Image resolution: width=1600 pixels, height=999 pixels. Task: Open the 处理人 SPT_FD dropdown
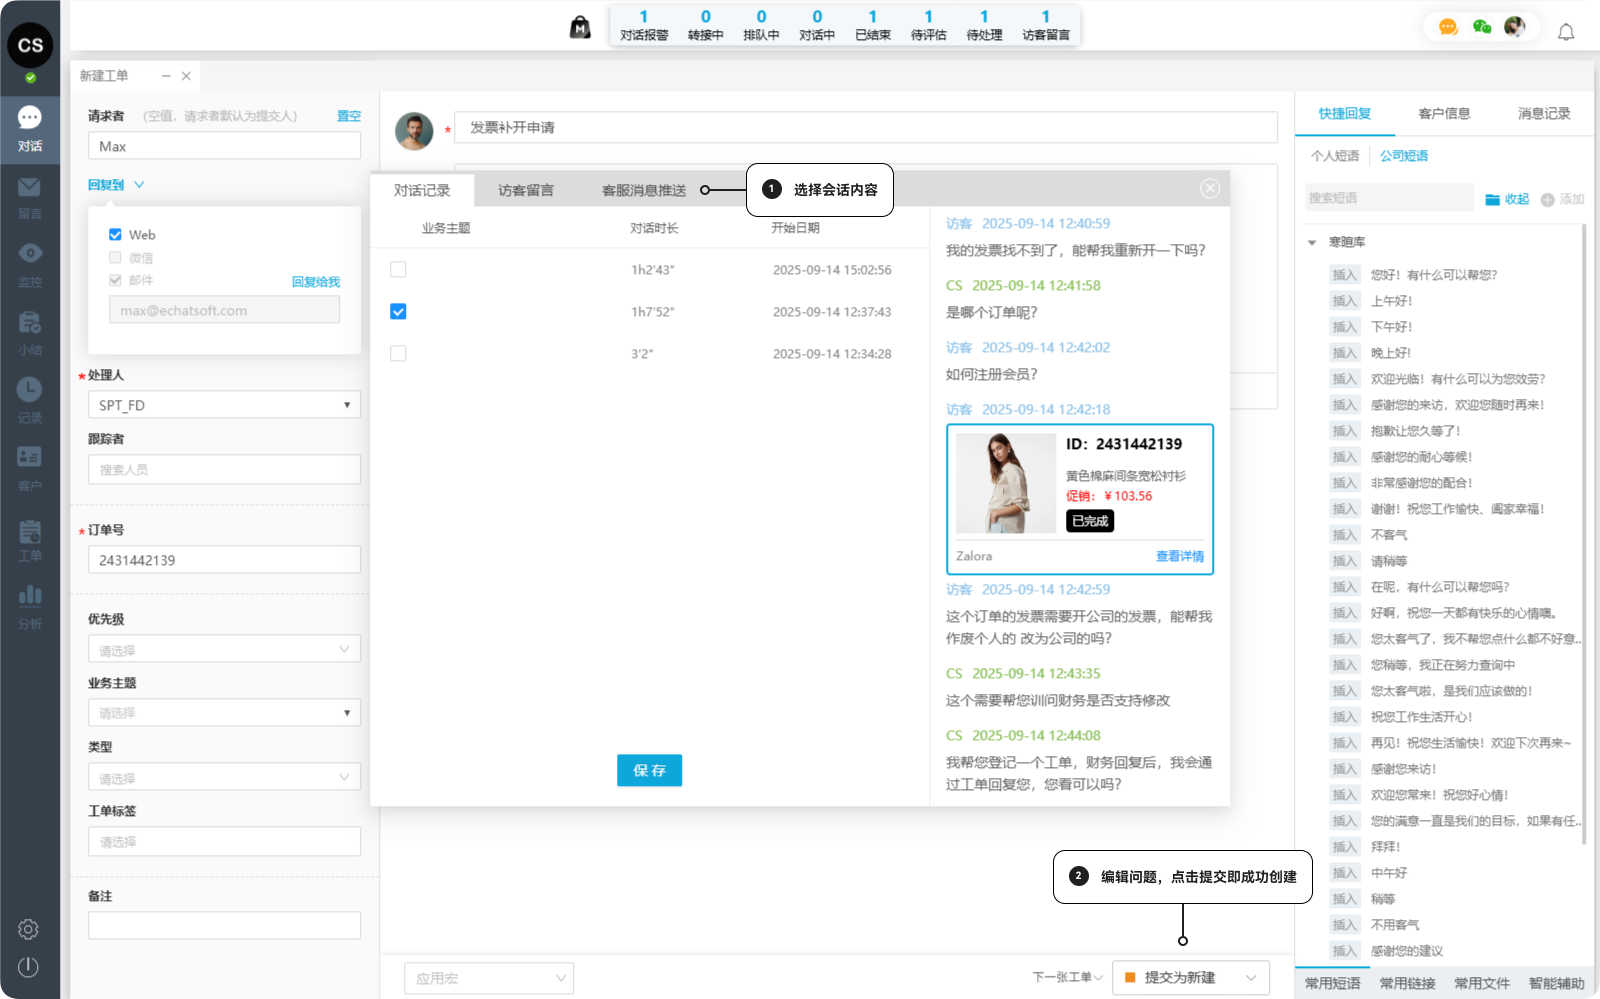click(224, 405)
